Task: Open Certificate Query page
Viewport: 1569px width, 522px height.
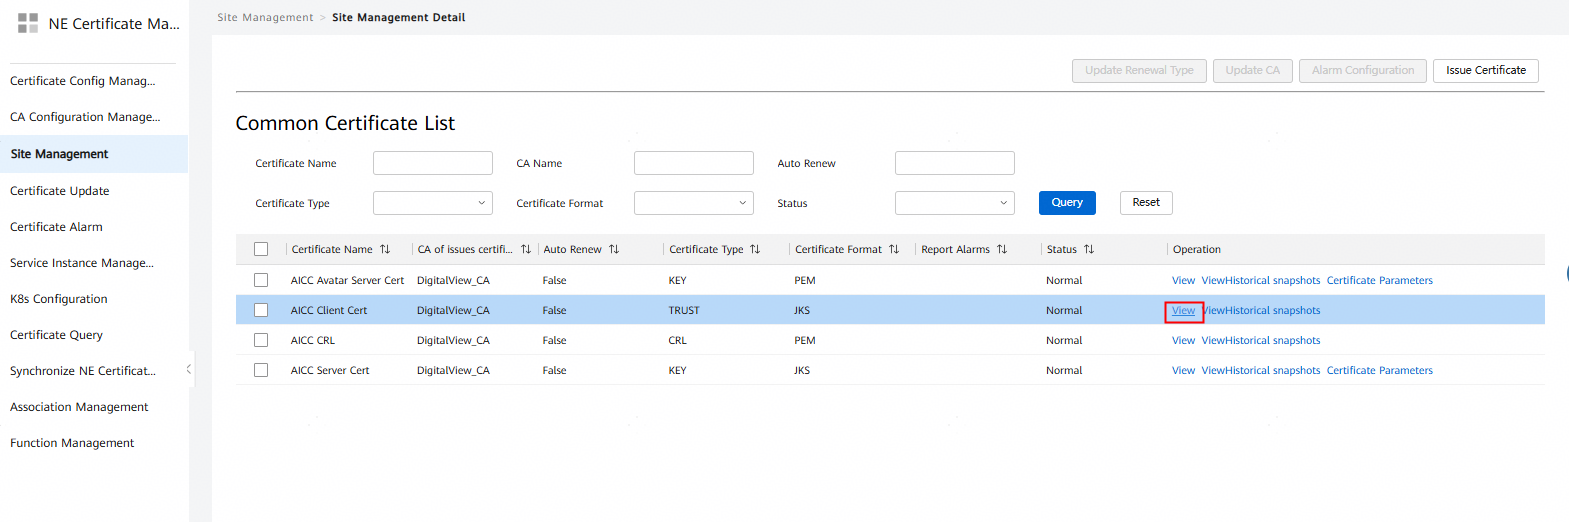Action: coord(57,335)
